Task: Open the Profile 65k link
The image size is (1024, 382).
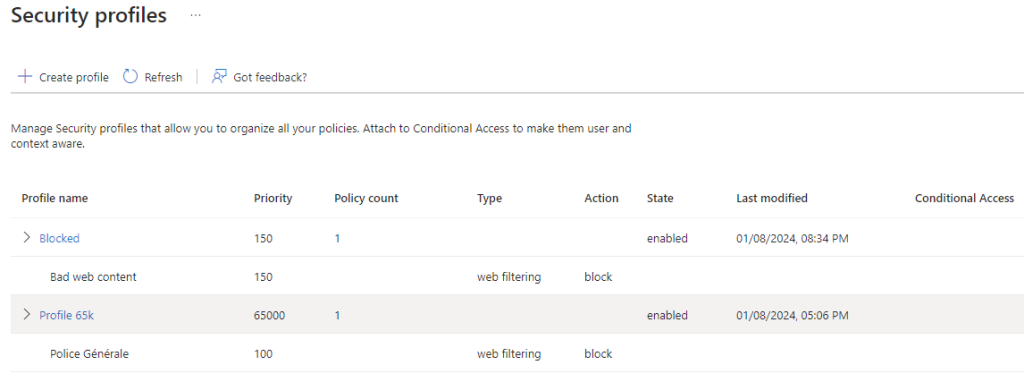Action: 67,315
